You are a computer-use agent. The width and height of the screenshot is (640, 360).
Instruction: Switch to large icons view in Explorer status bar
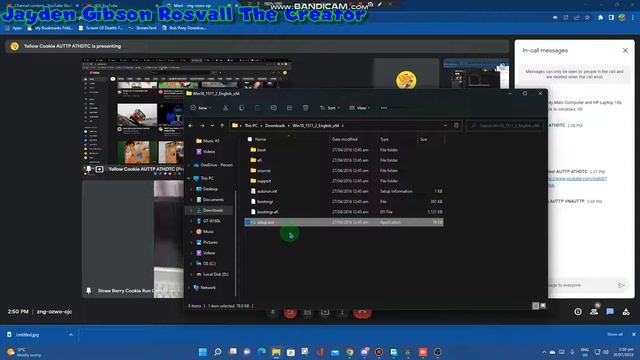pyautogui.click(x=543, y=306)
